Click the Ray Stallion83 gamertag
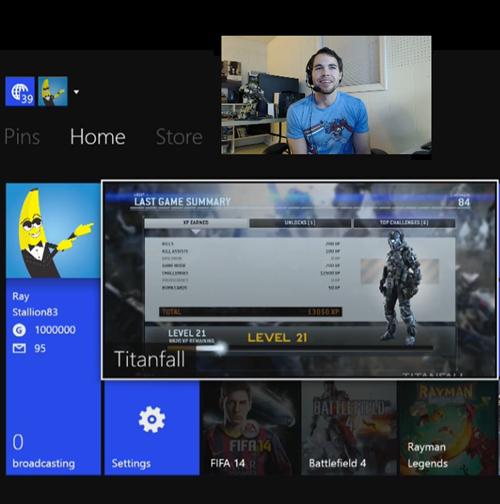 (x=35, y=304)
